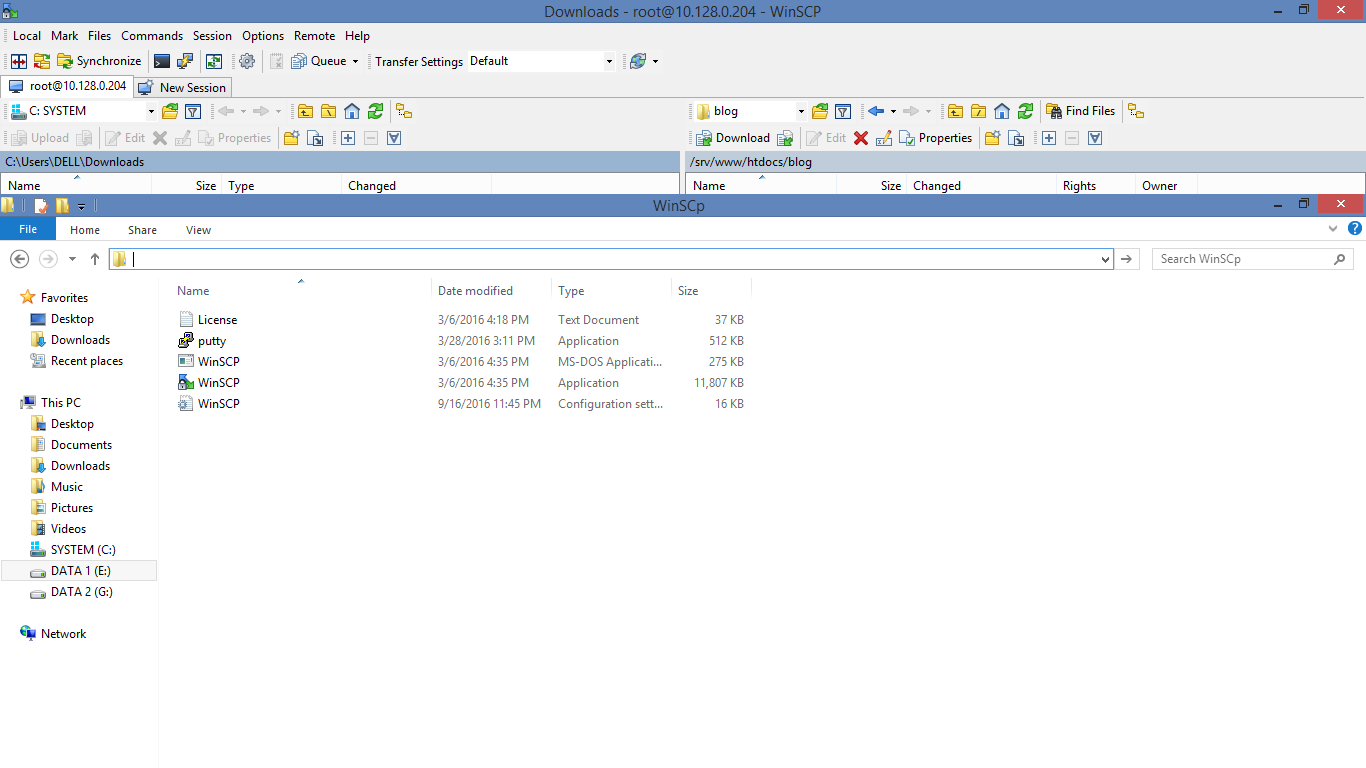Go to remote home directory icon
Viewport: 1366px width, 768px height.
click(1002, 111)
